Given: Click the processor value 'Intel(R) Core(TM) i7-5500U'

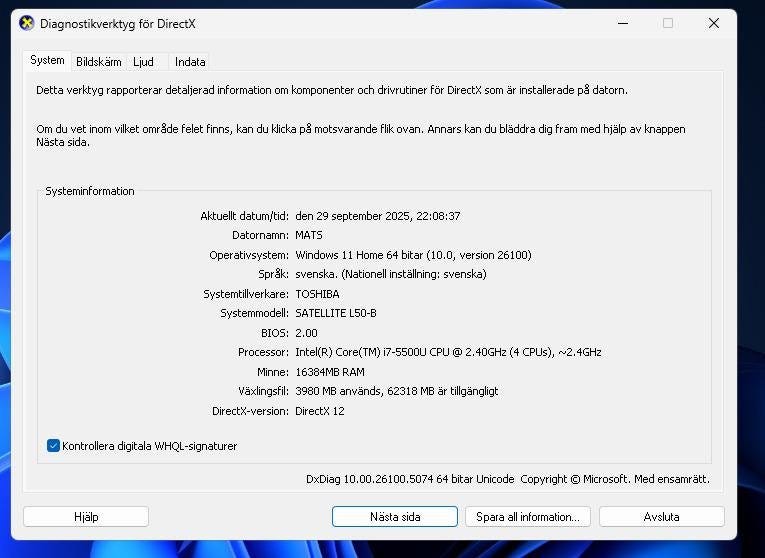Looking at the screenshot, I should coord(361,352).
